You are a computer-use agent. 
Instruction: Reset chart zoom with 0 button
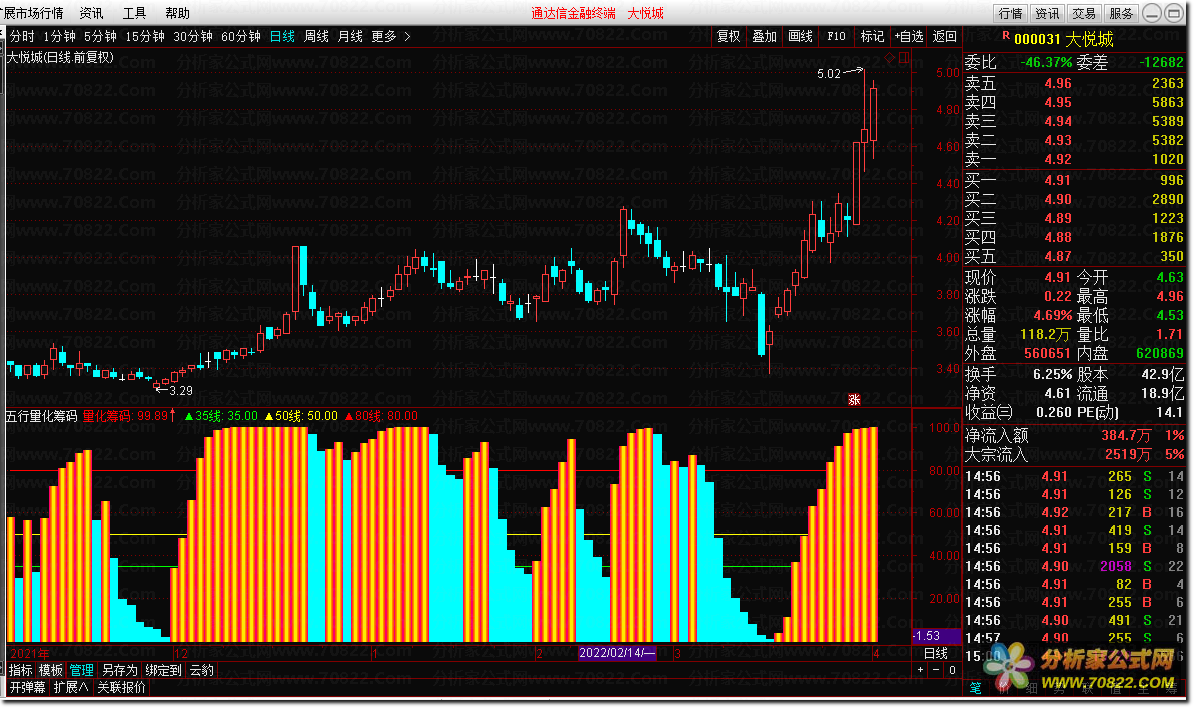(952, 670)
